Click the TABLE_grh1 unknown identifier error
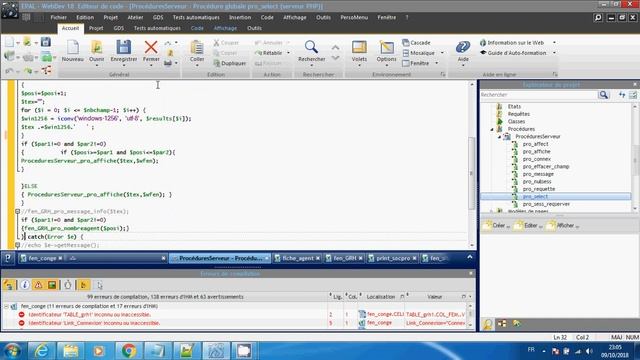The width and height of the screenshot is (640, 360). [x=89, y=315]
